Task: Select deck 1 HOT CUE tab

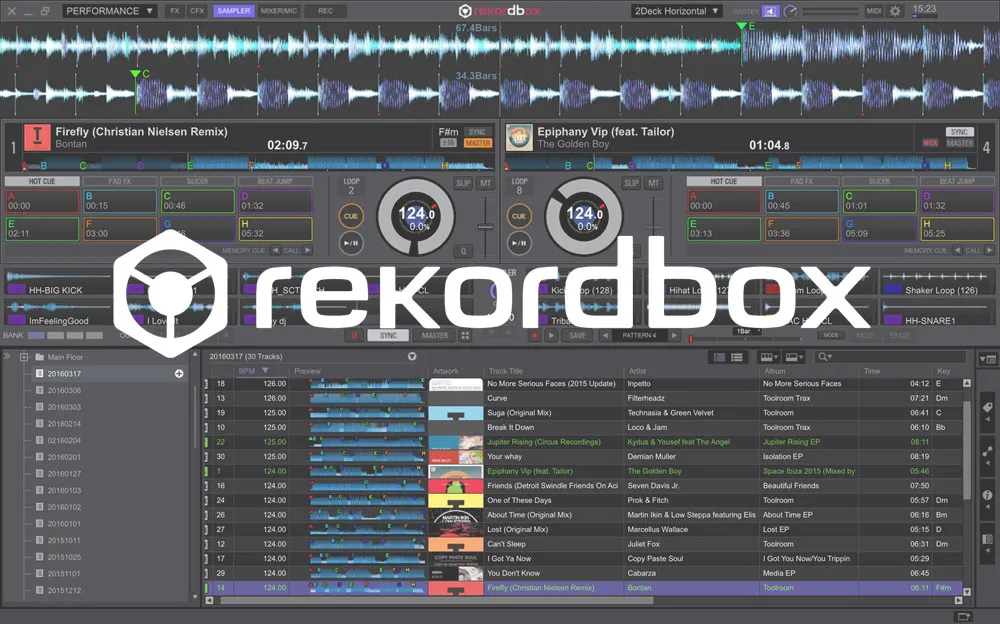Action: [x=42, y=181]
